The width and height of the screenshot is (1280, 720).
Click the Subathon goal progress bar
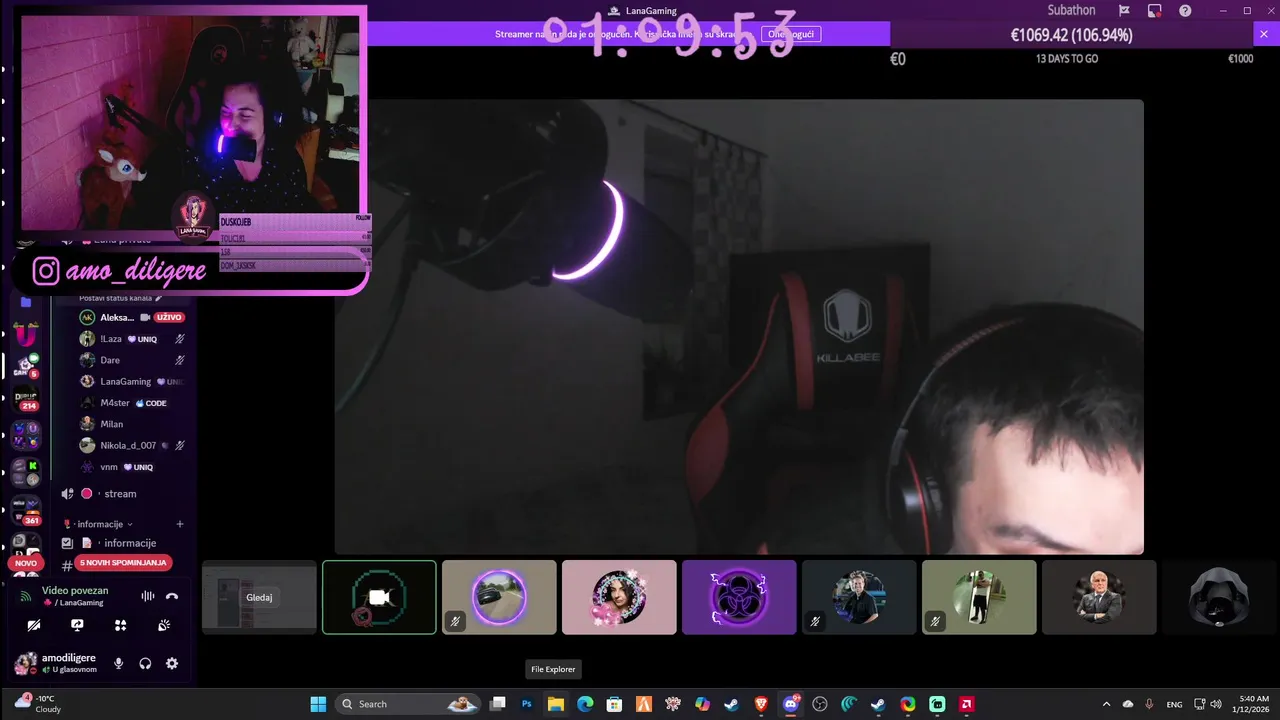1070,35
